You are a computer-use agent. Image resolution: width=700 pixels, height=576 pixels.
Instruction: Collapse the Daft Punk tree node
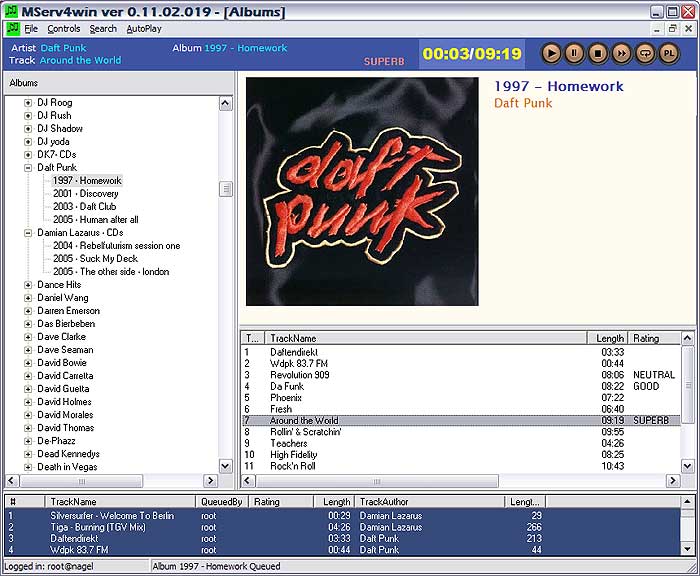click(x=28, y=168)
